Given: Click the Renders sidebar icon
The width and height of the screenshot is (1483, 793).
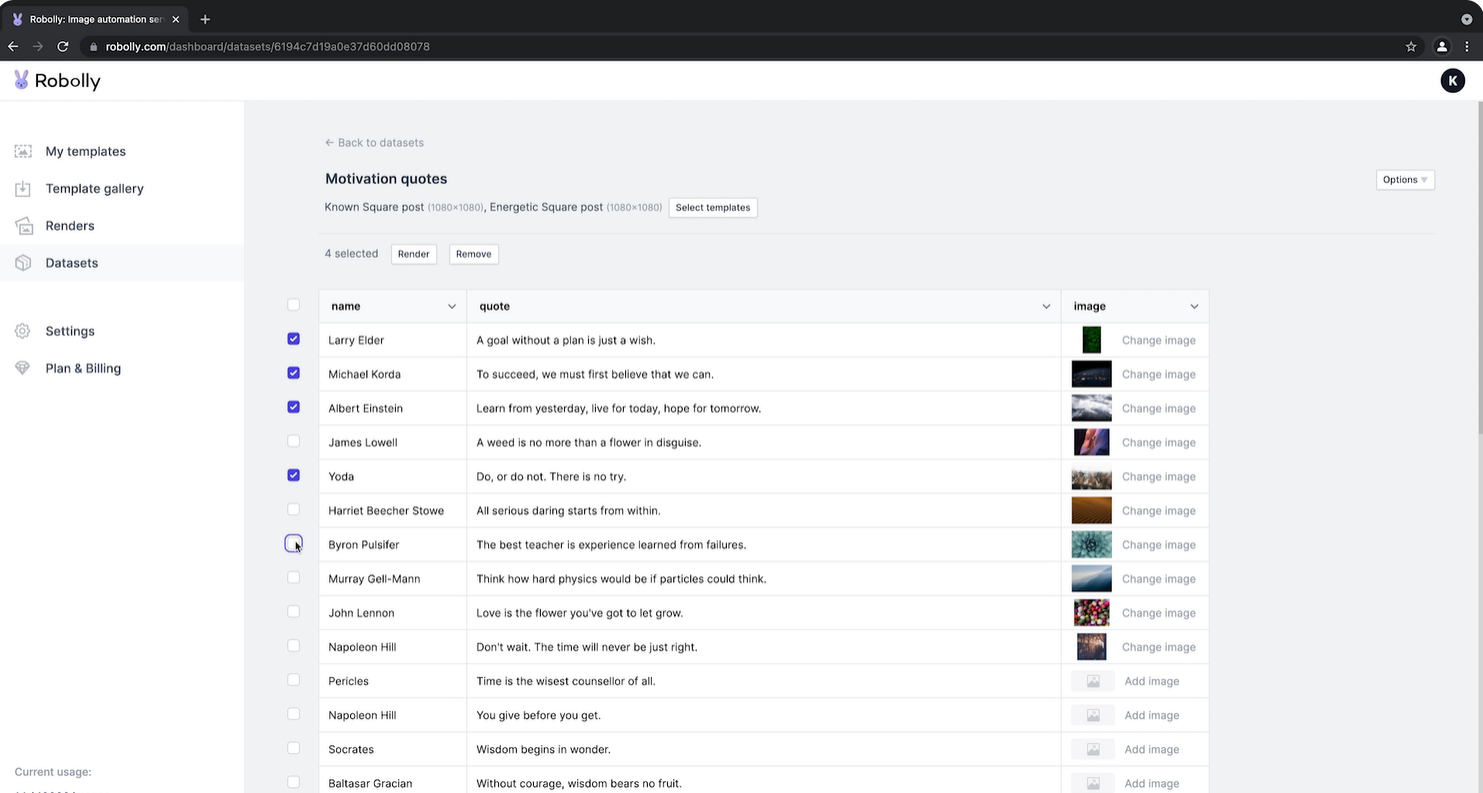Looking at the screenshot, I should (x=22, y=225).
